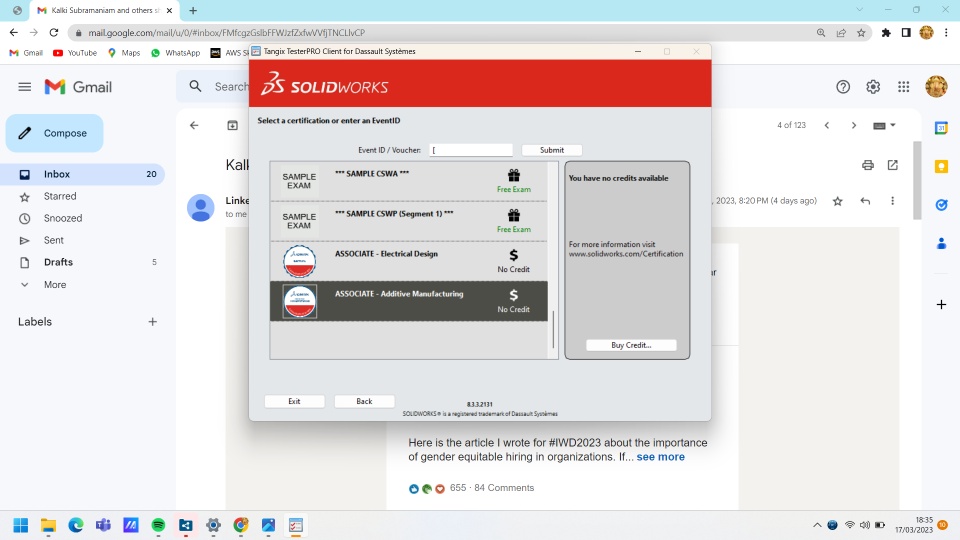Open Microsoft Edge from taskbar

[75, 525]
